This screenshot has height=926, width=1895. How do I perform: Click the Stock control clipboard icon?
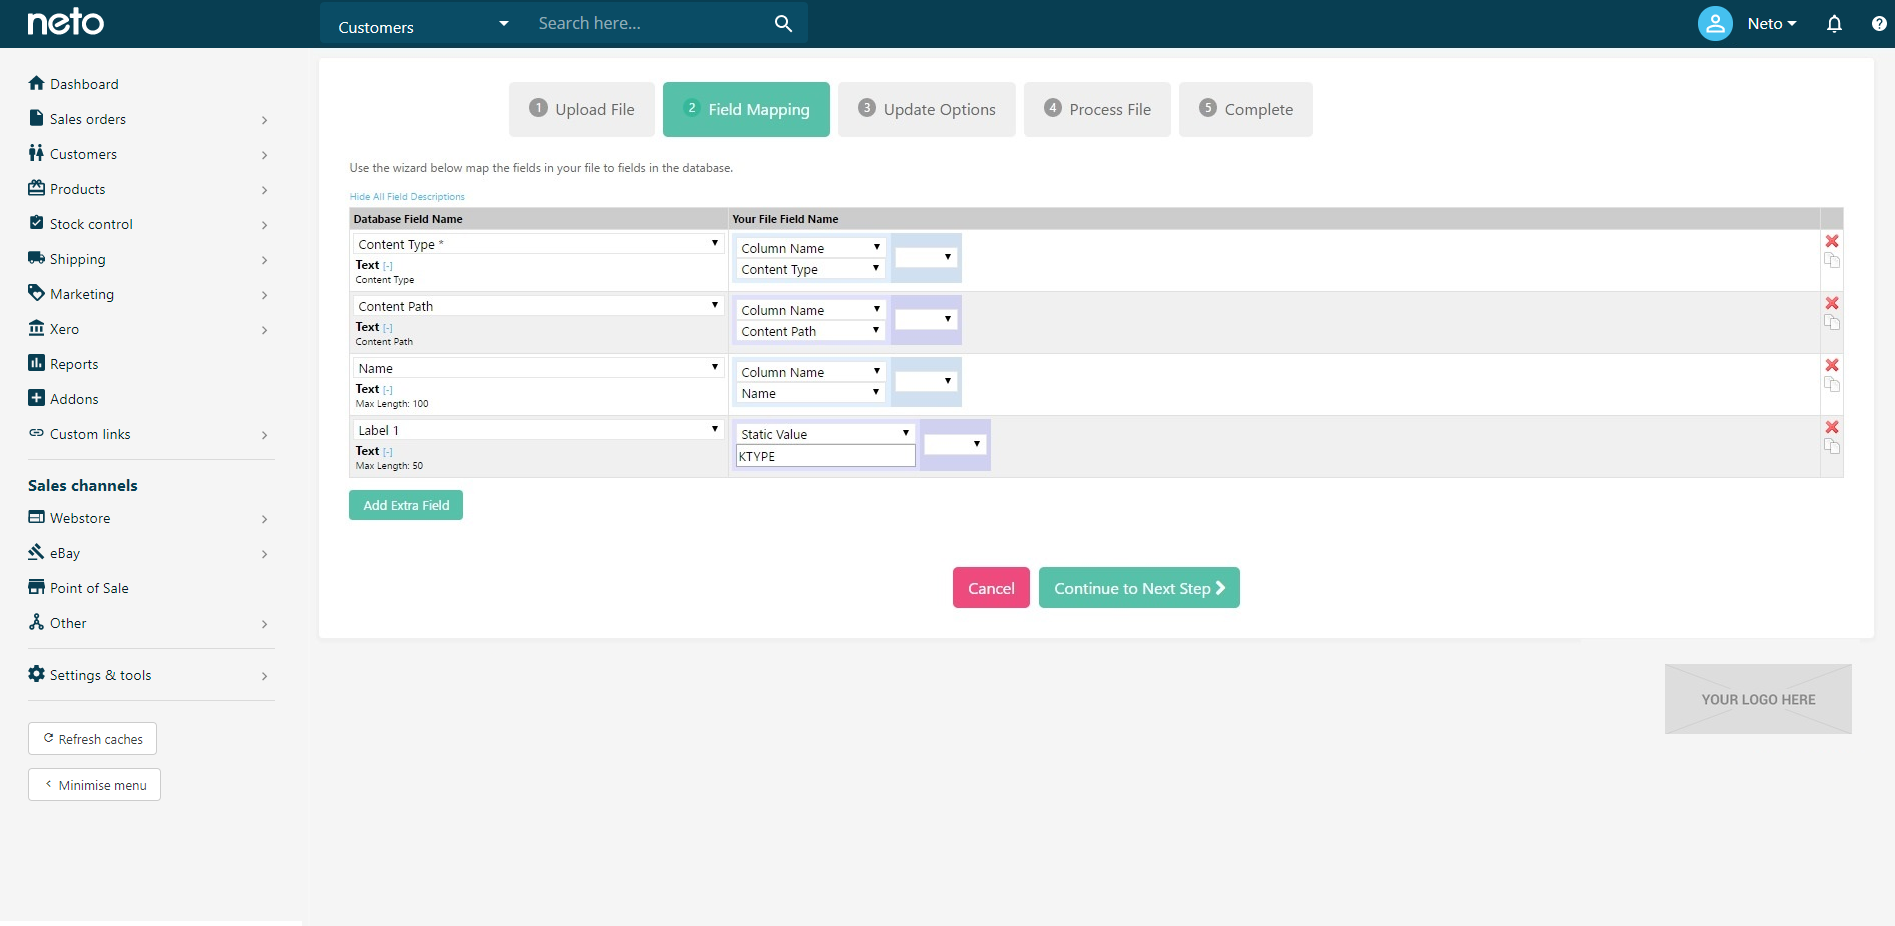pos(36,223)
